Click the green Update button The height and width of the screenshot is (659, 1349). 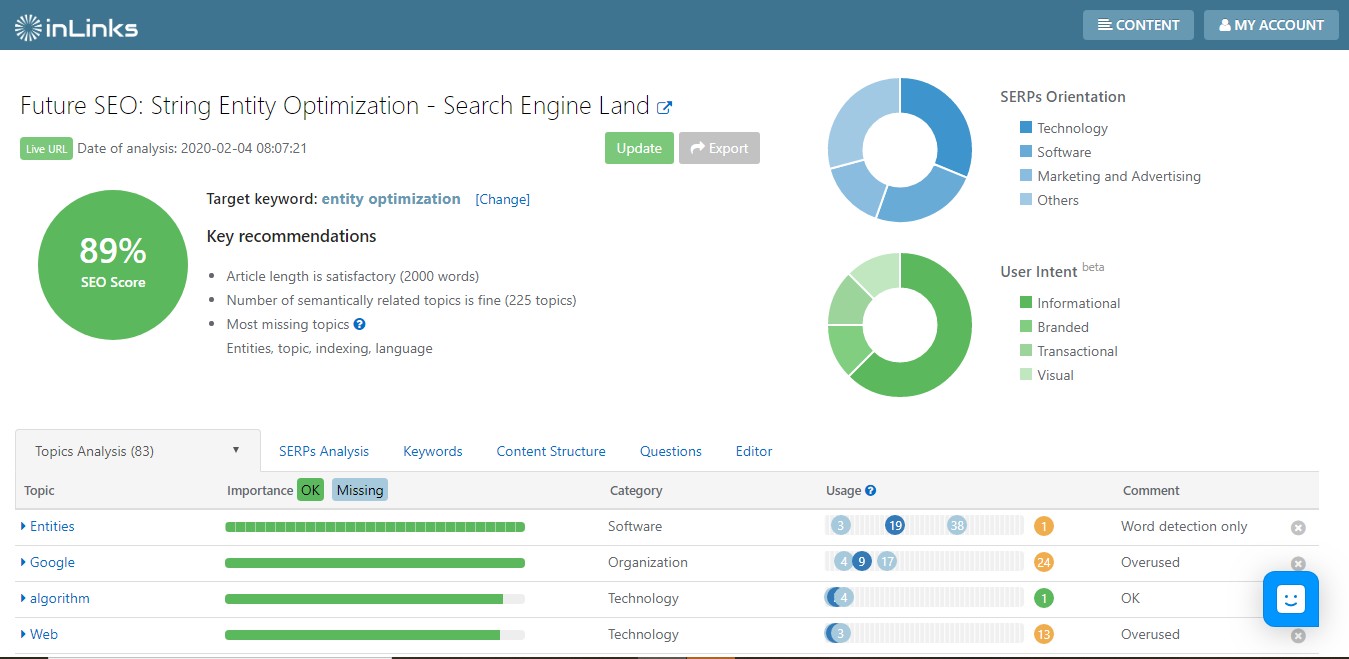[x=639, y=148]
